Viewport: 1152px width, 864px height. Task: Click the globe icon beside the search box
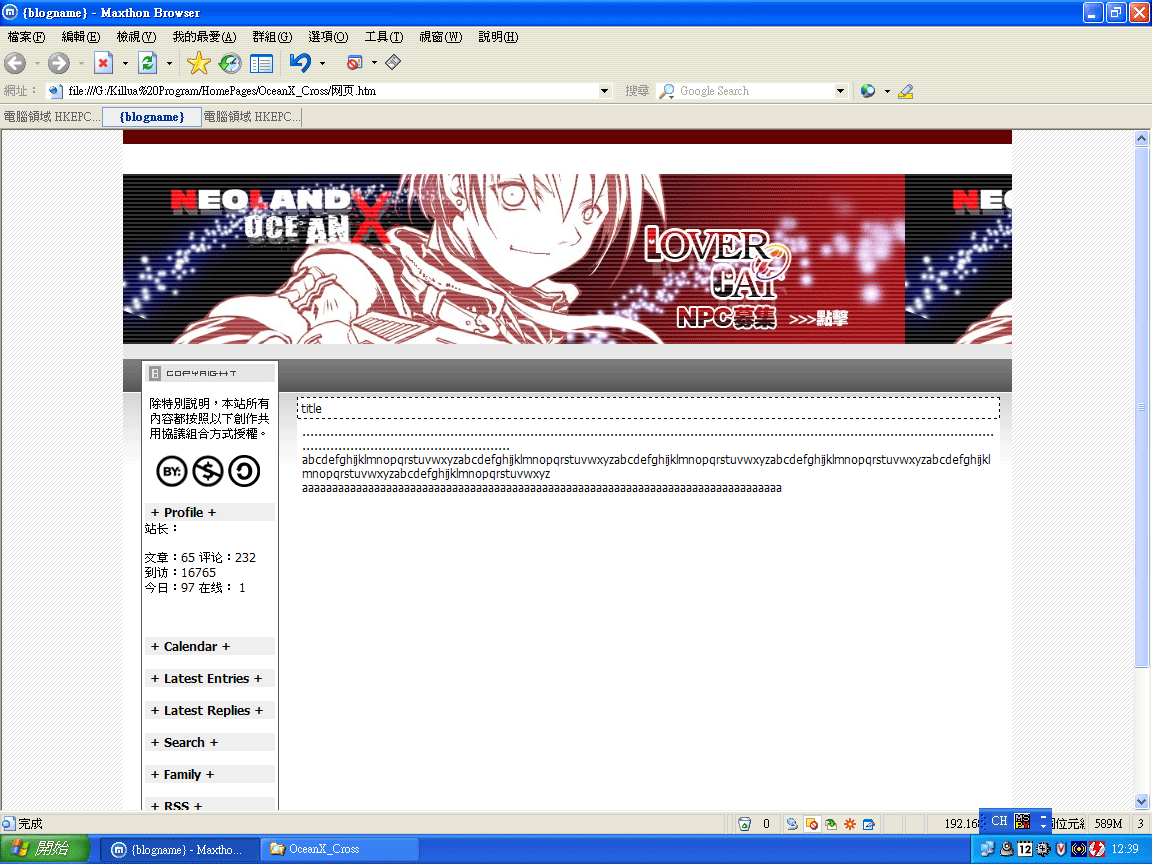click(868, 91)
